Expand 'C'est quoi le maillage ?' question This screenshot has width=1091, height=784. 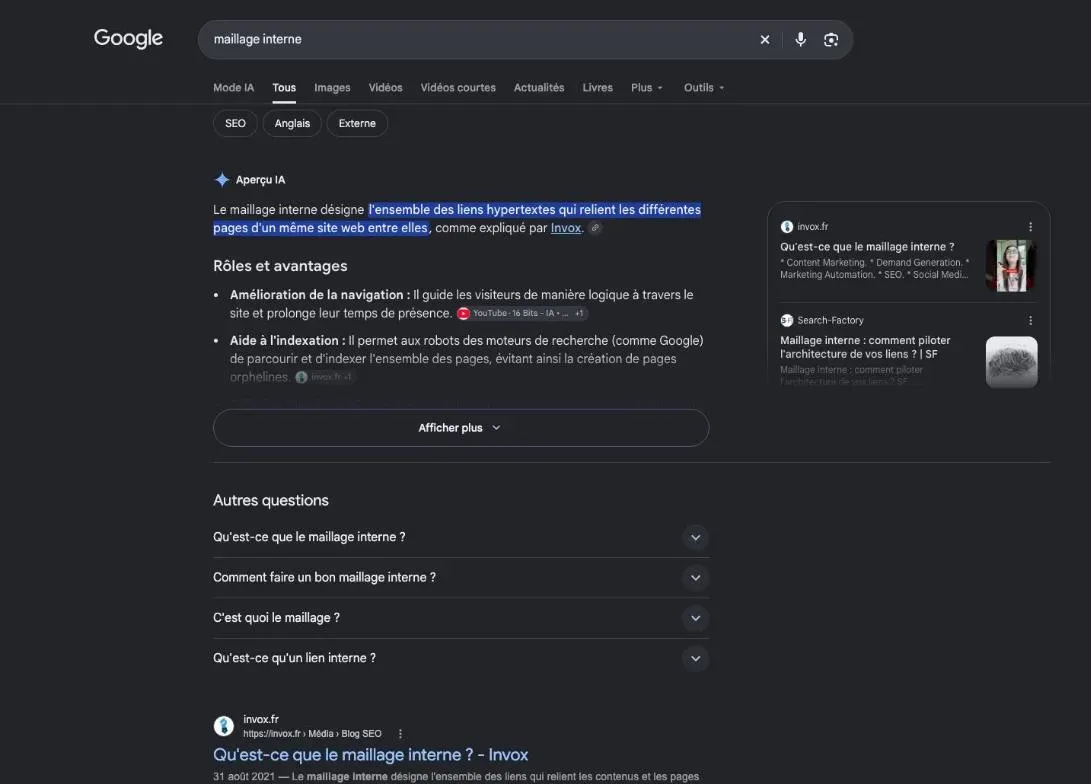click(461, 618)
